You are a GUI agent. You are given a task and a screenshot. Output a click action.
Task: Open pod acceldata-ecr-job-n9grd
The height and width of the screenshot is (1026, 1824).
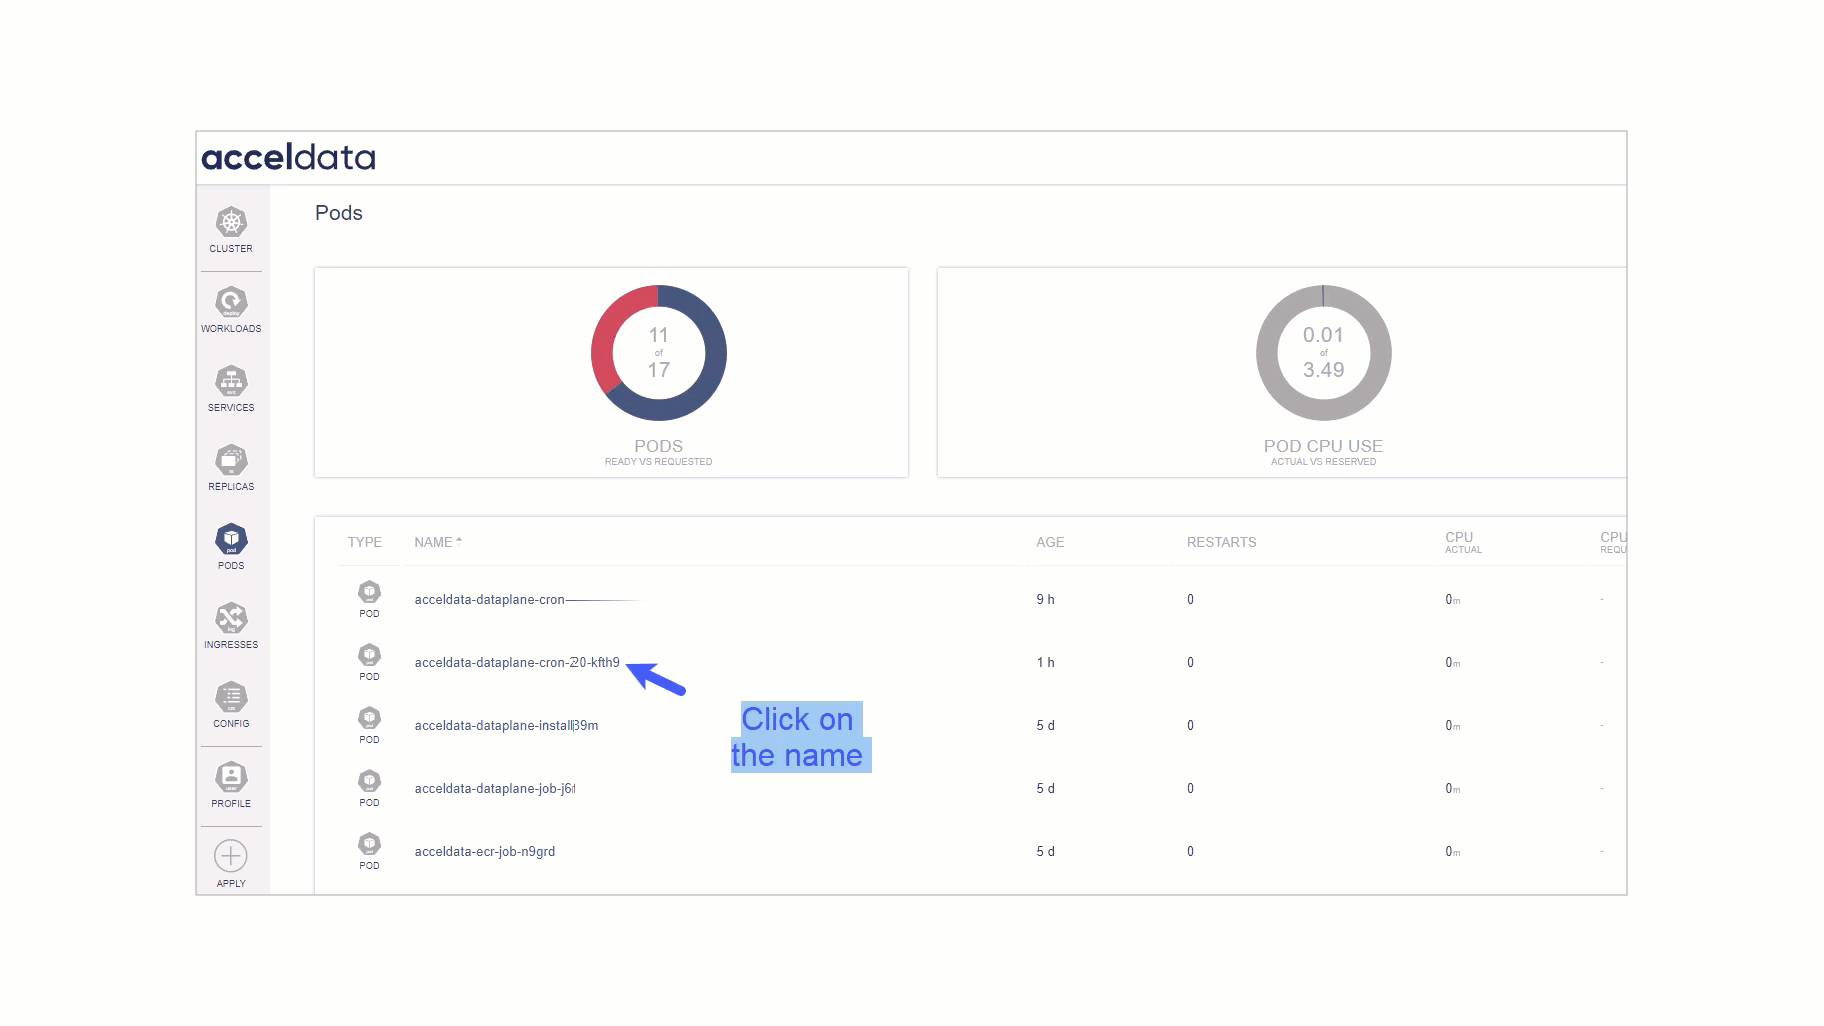484,851
